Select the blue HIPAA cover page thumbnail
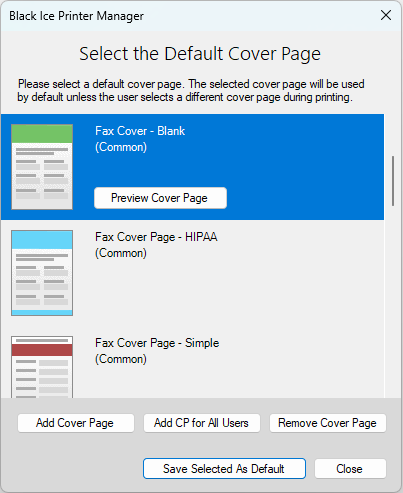Viewport: 403px width, 493px height. click(42, 273)
